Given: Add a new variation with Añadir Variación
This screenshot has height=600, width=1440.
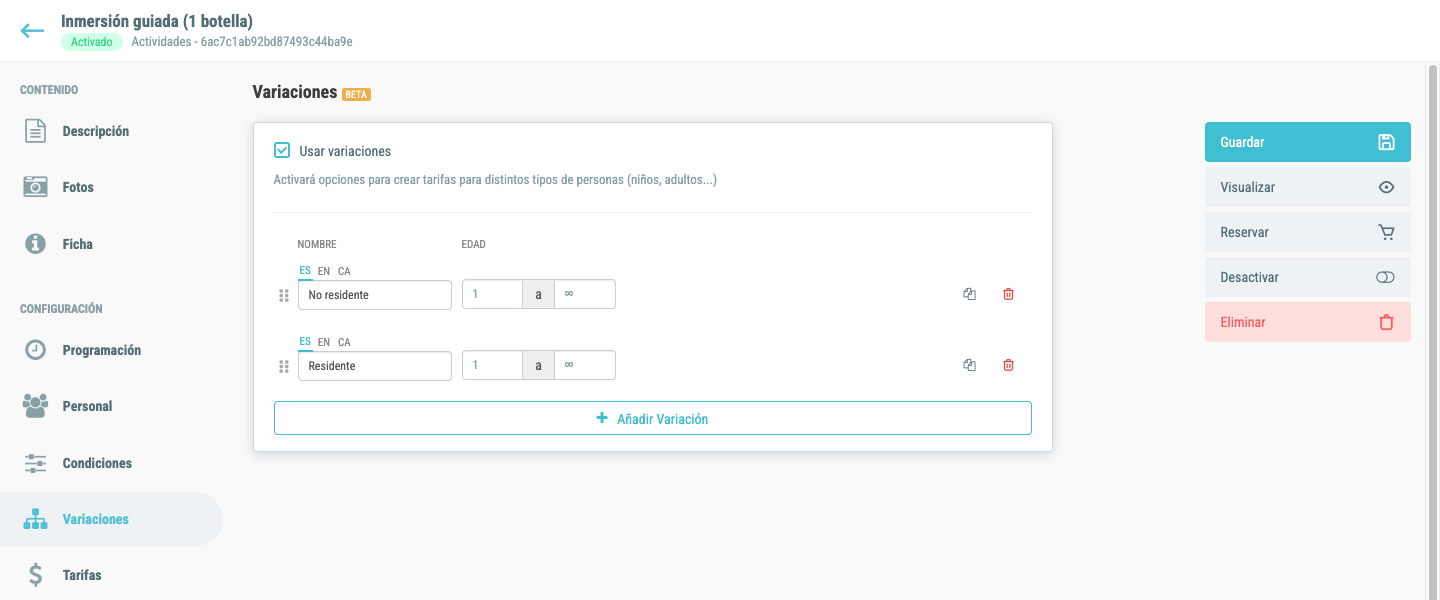Looking at the screenshot, I should [x=653, y=418].
